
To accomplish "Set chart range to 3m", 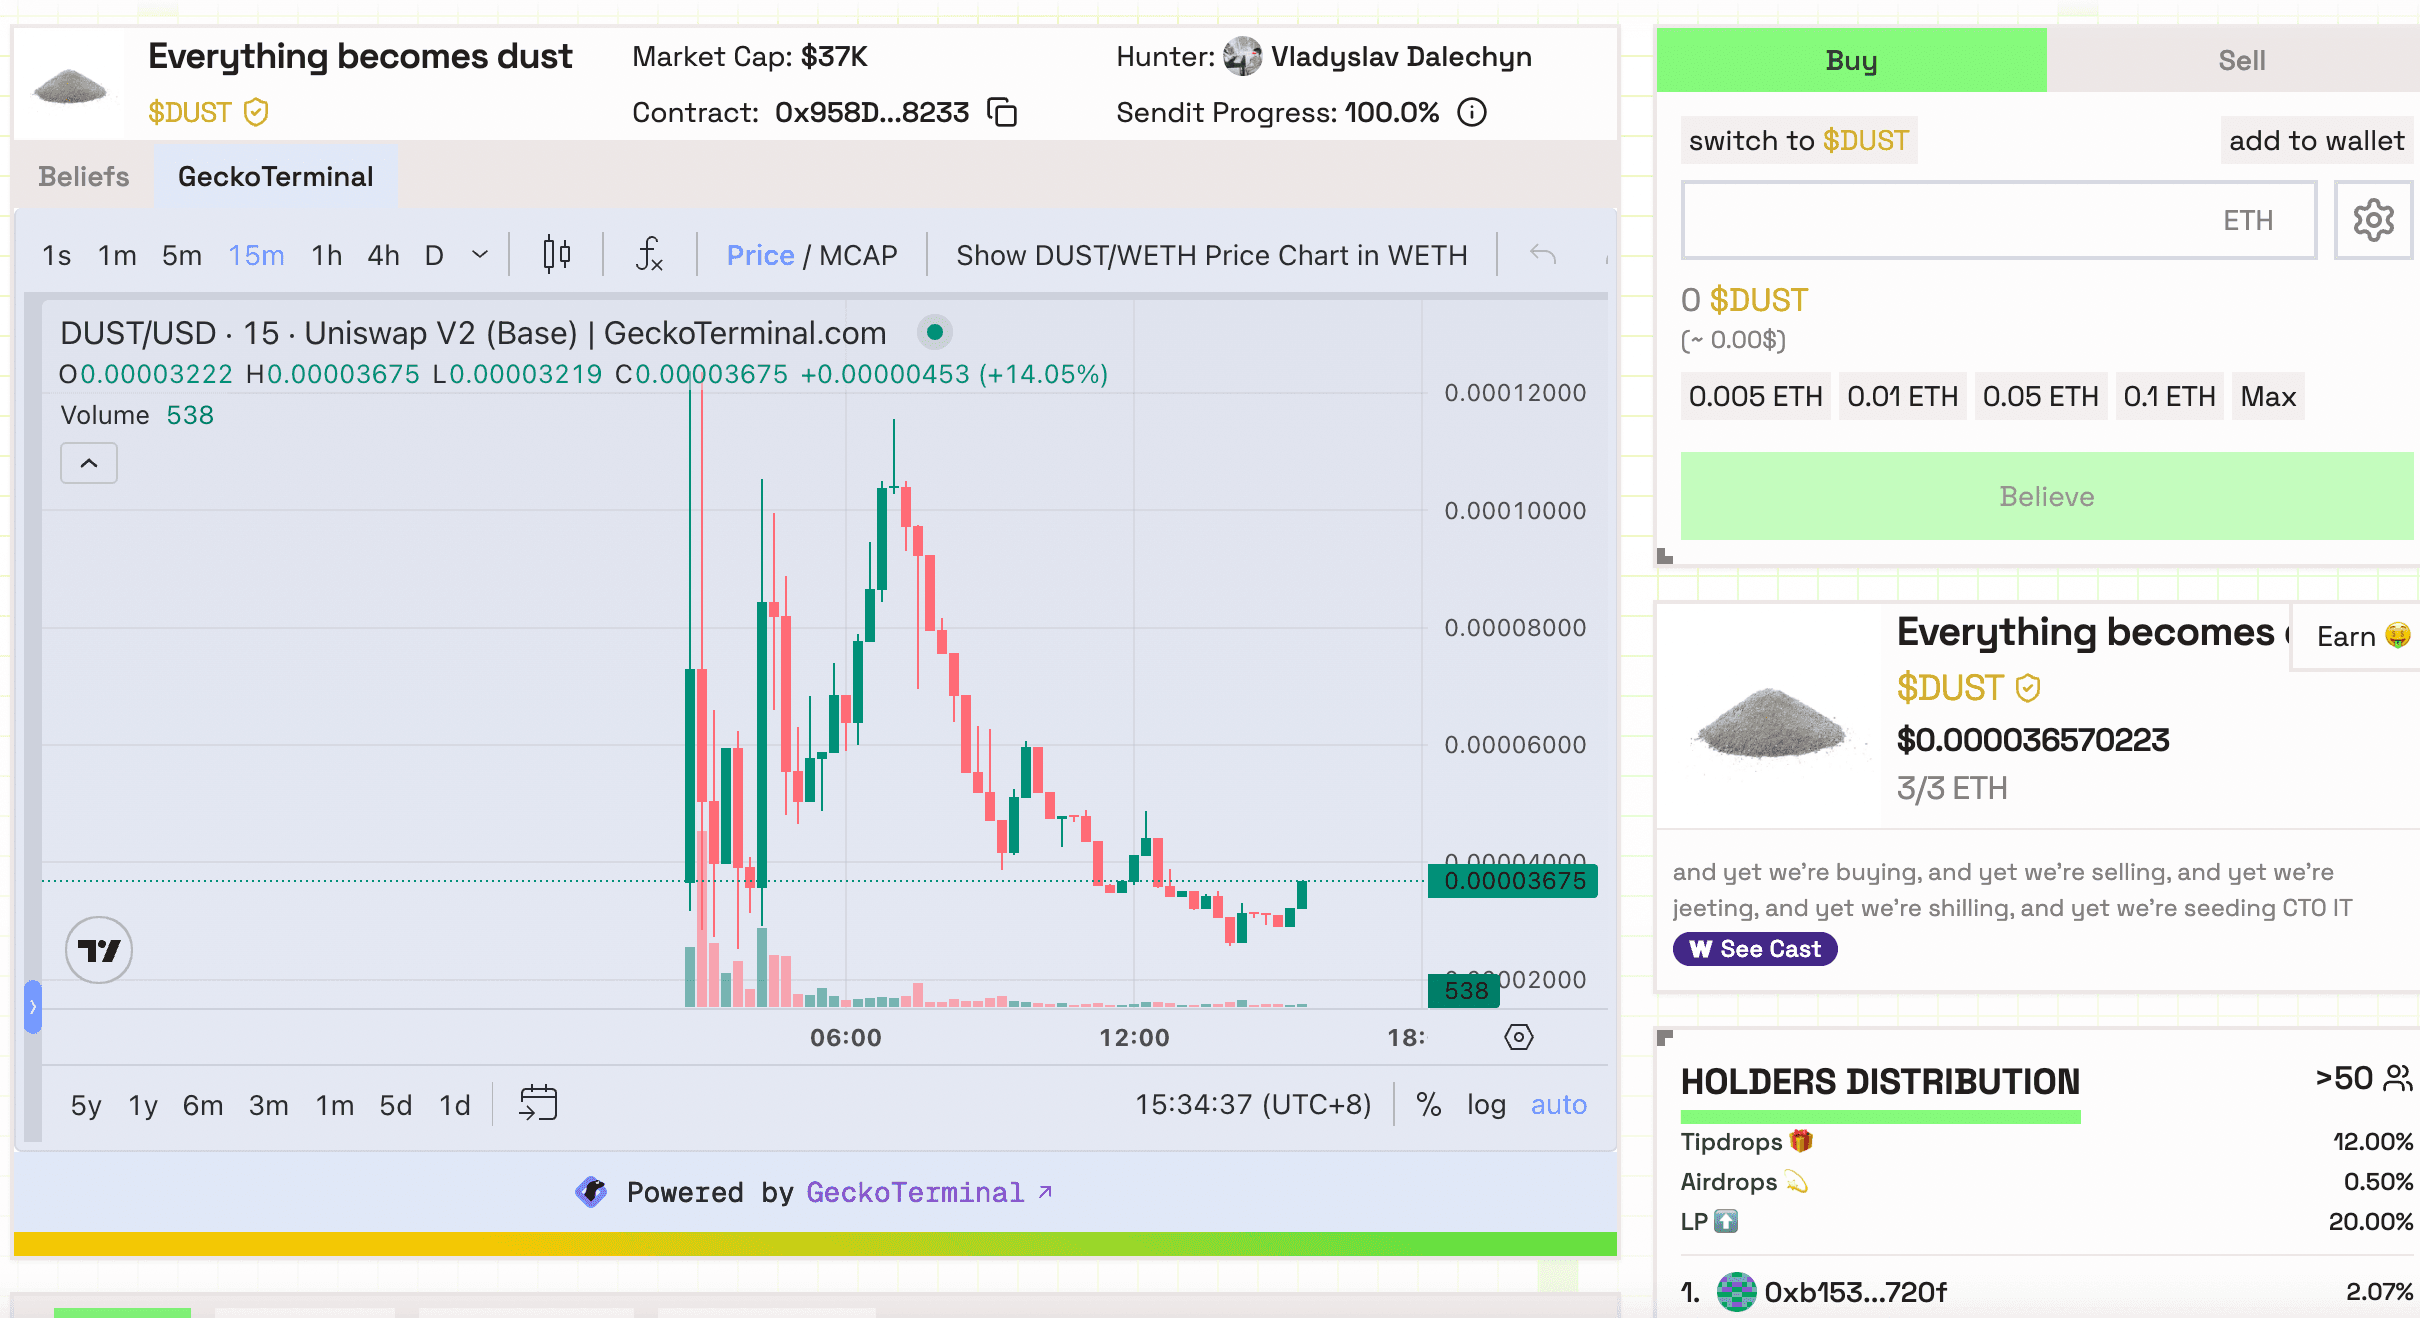I will coord(269,1104).
